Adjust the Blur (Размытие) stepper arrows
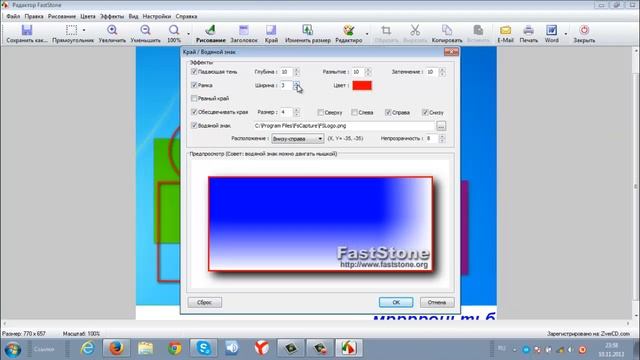 pos(368,72)
